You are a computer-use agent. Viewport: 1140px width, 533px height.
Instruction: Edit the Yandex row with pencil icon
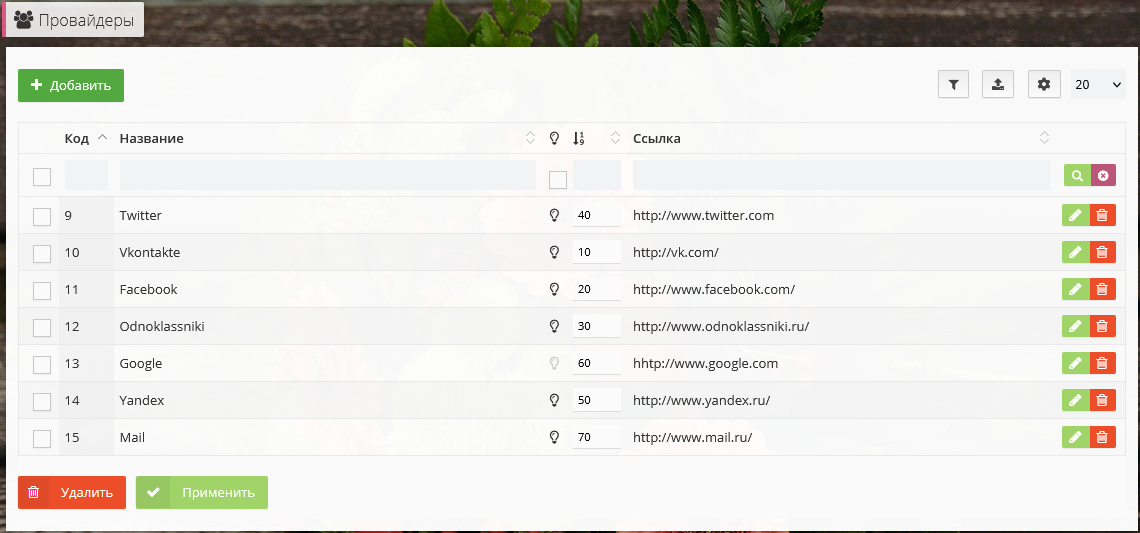[1075, 401]
